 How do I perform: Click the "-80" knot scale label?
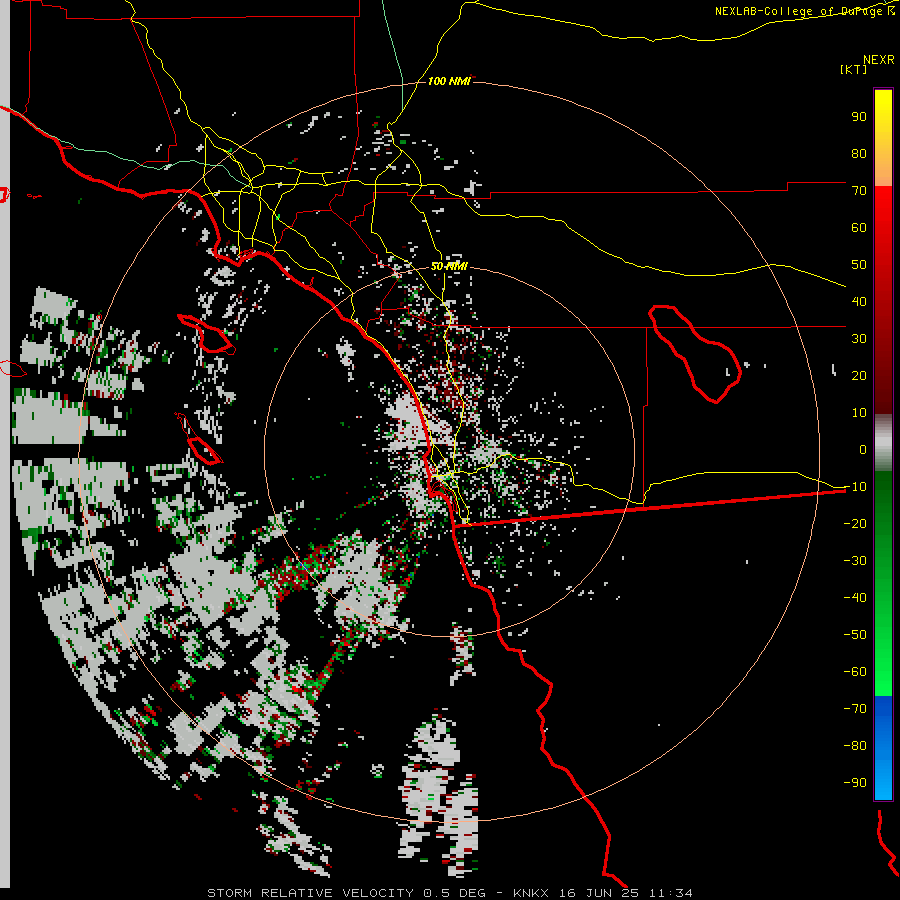click(x=855, y=746)
